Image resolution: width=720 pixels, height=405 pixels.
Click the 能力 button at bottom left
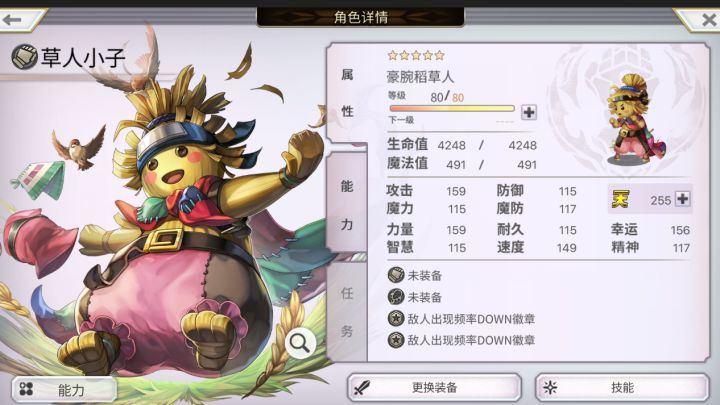click(x=64, y=390)
